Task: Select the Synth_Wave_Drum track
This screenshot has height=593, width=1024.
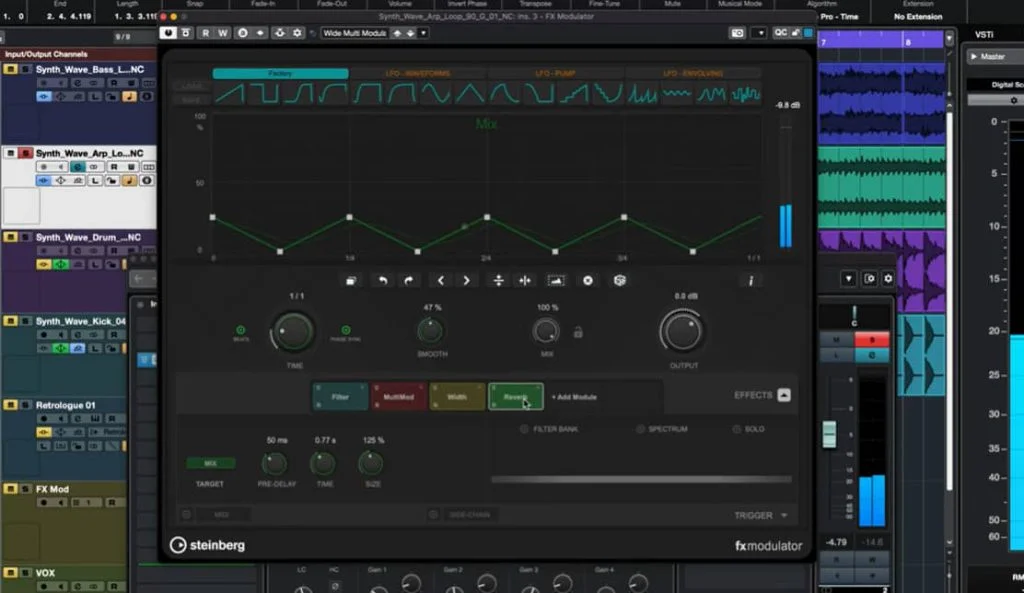Action: coord(88,237)
